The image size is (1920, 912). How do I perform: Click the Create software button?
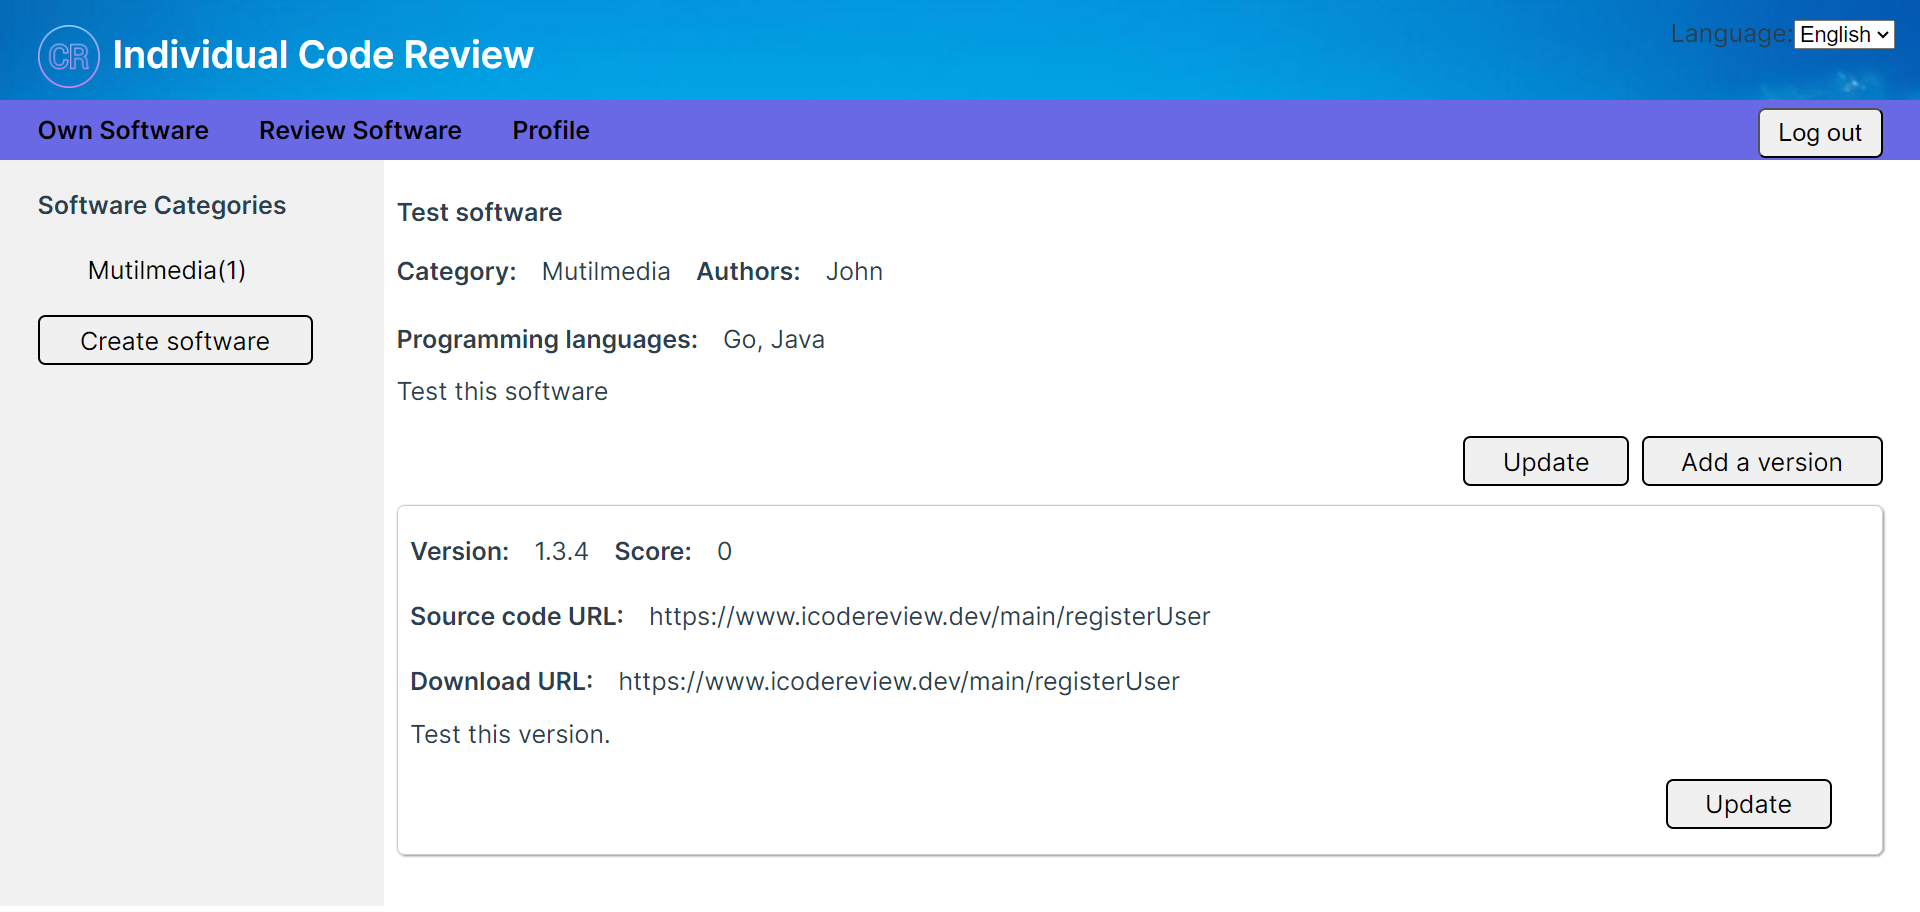pyautogui.click(x=175, y=341)
